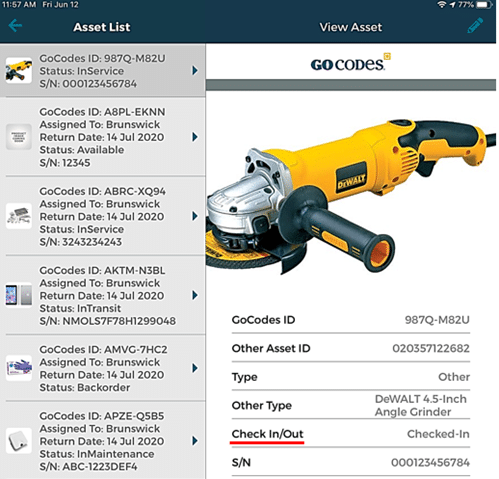Image resolution: width=499 pixels, height=479 pixels.
Task: Select the list text GoCodes ID: 987Q-M82U
Action: (x=102, y=58)
